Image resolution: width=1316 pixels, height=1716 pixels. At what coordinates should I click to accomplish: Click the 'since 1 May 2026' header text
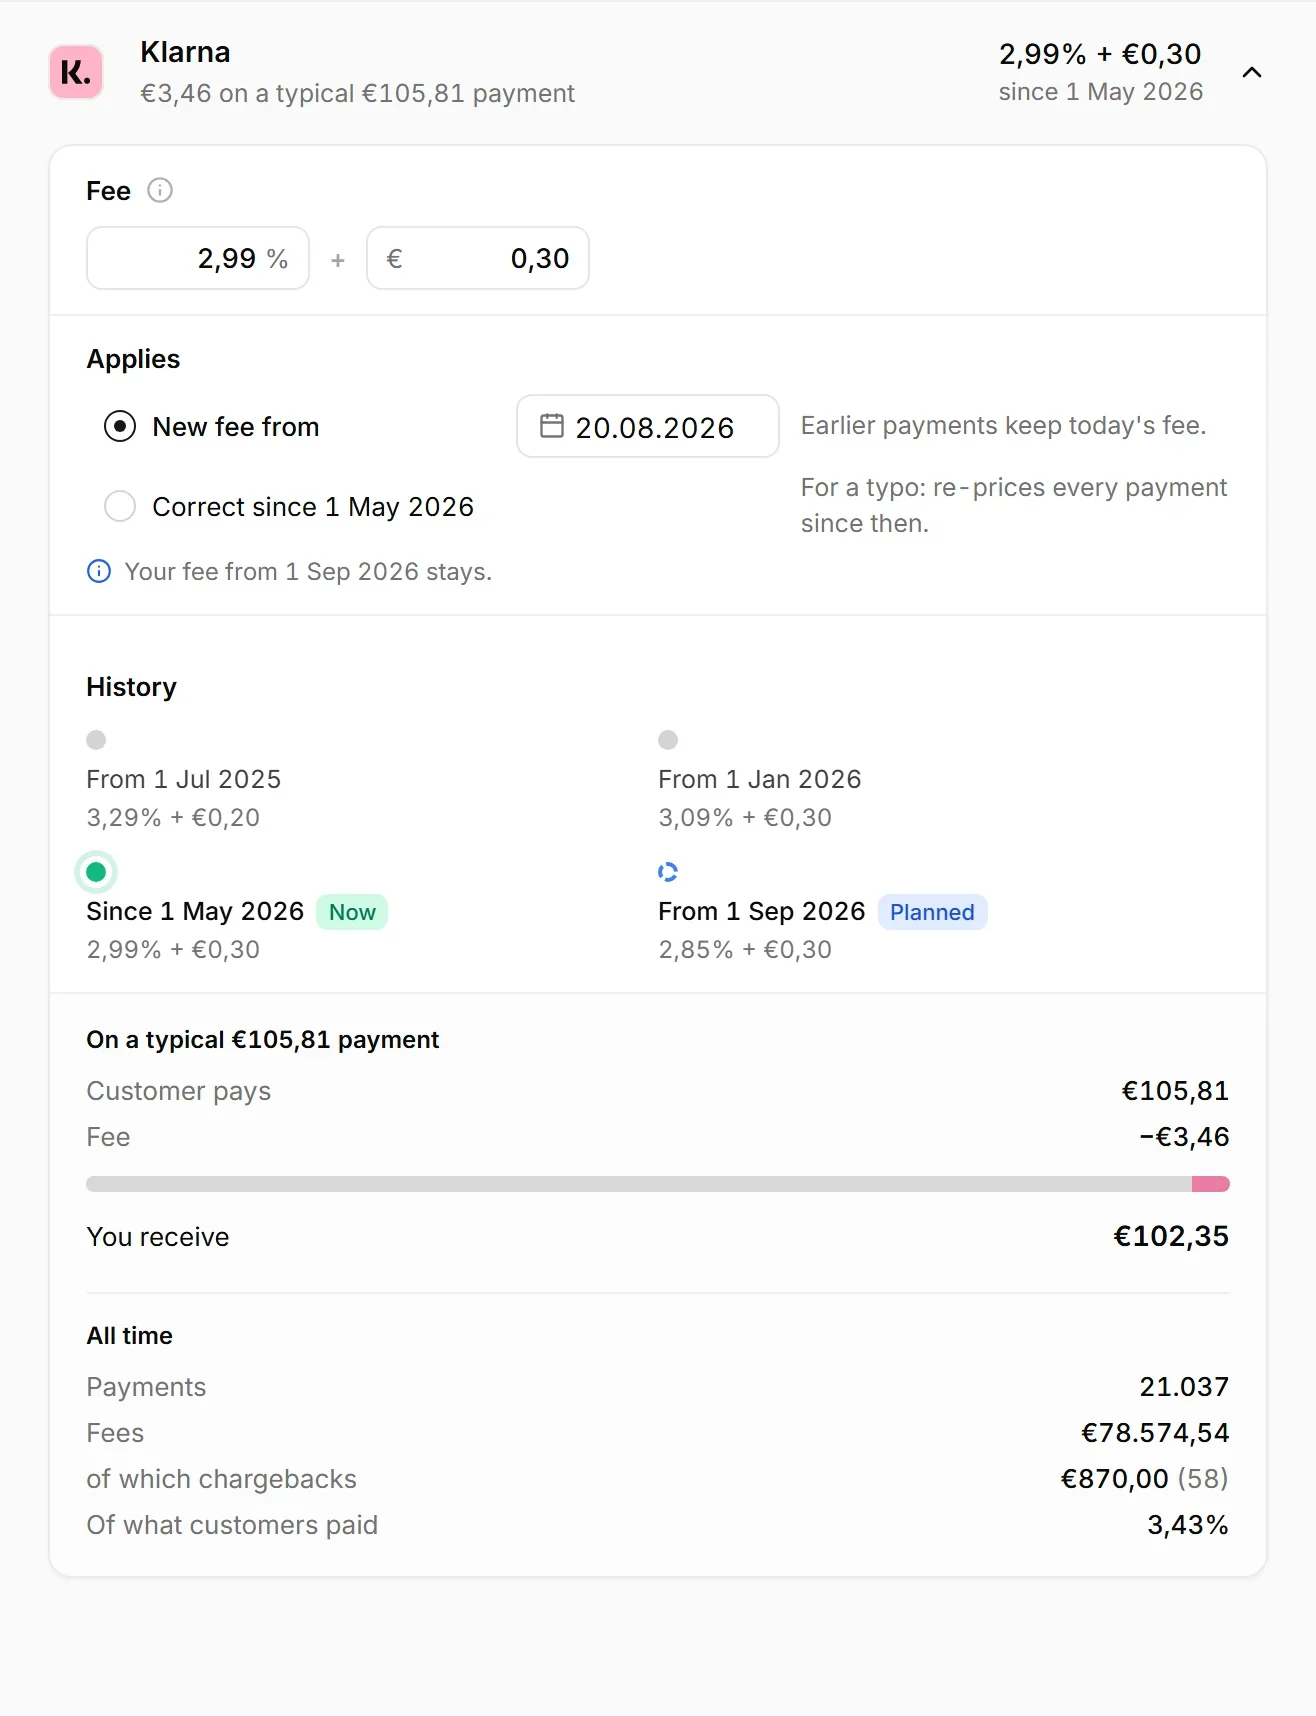[x=1101, y=91]
